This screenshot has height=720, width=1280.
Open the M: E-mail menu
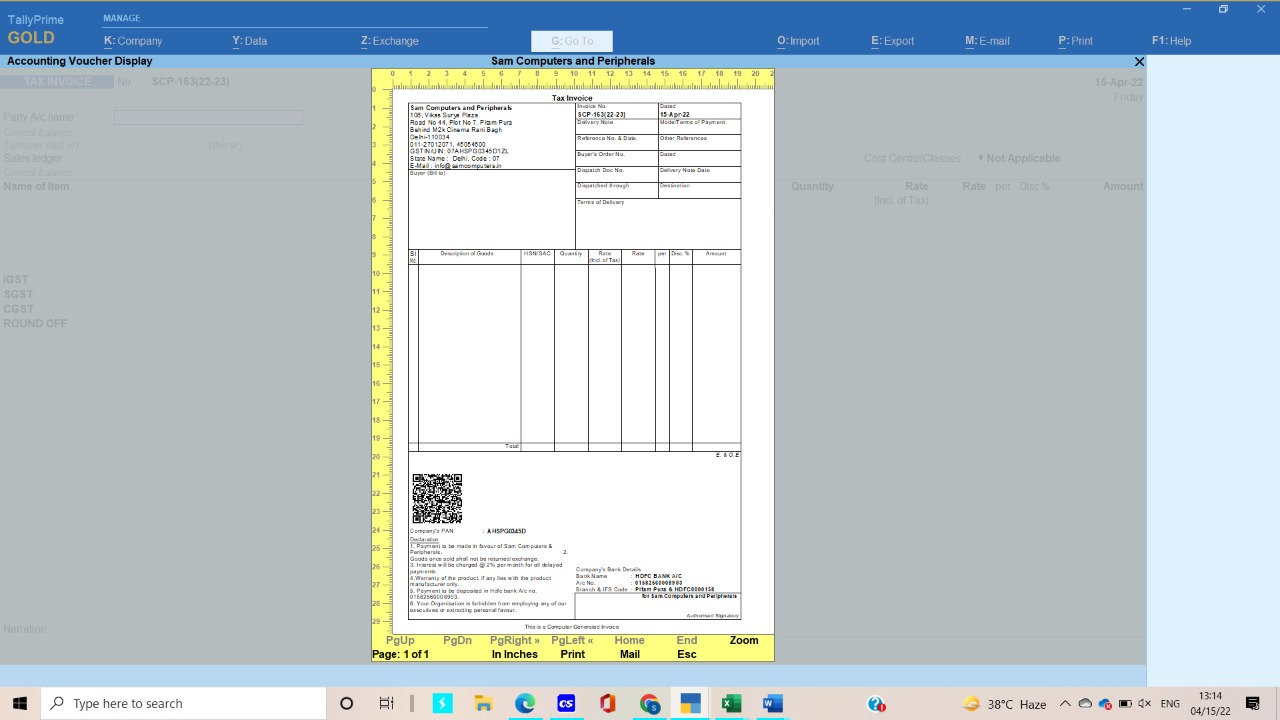(987, 41)
